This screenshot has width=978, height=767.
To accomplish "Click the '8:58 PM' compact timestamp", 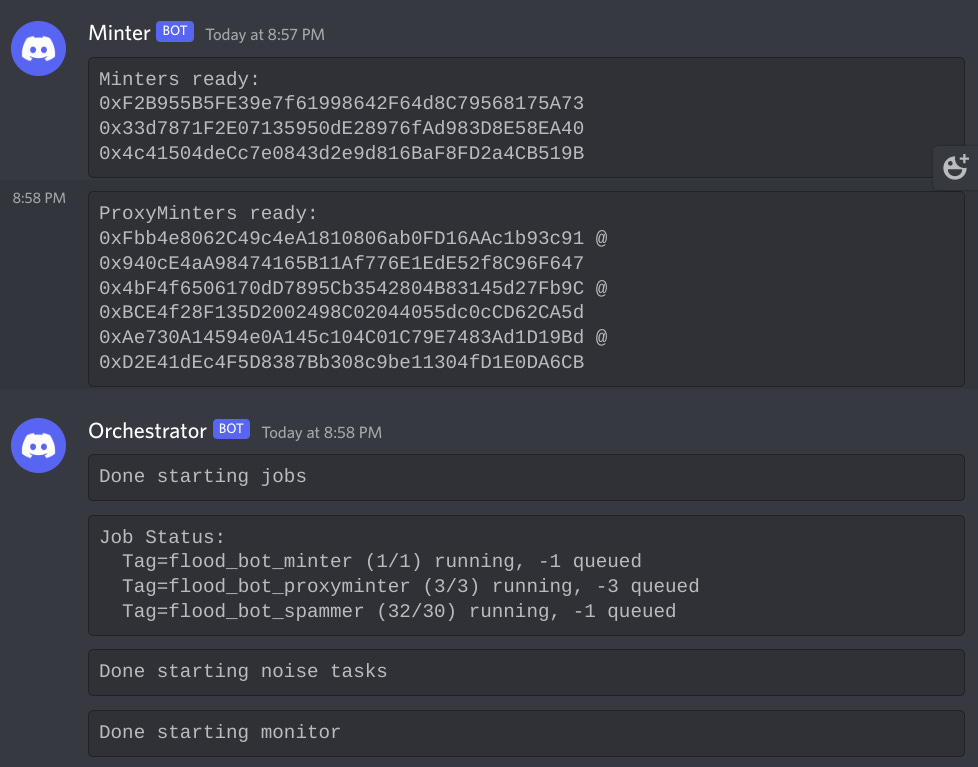I will [39, 198].
